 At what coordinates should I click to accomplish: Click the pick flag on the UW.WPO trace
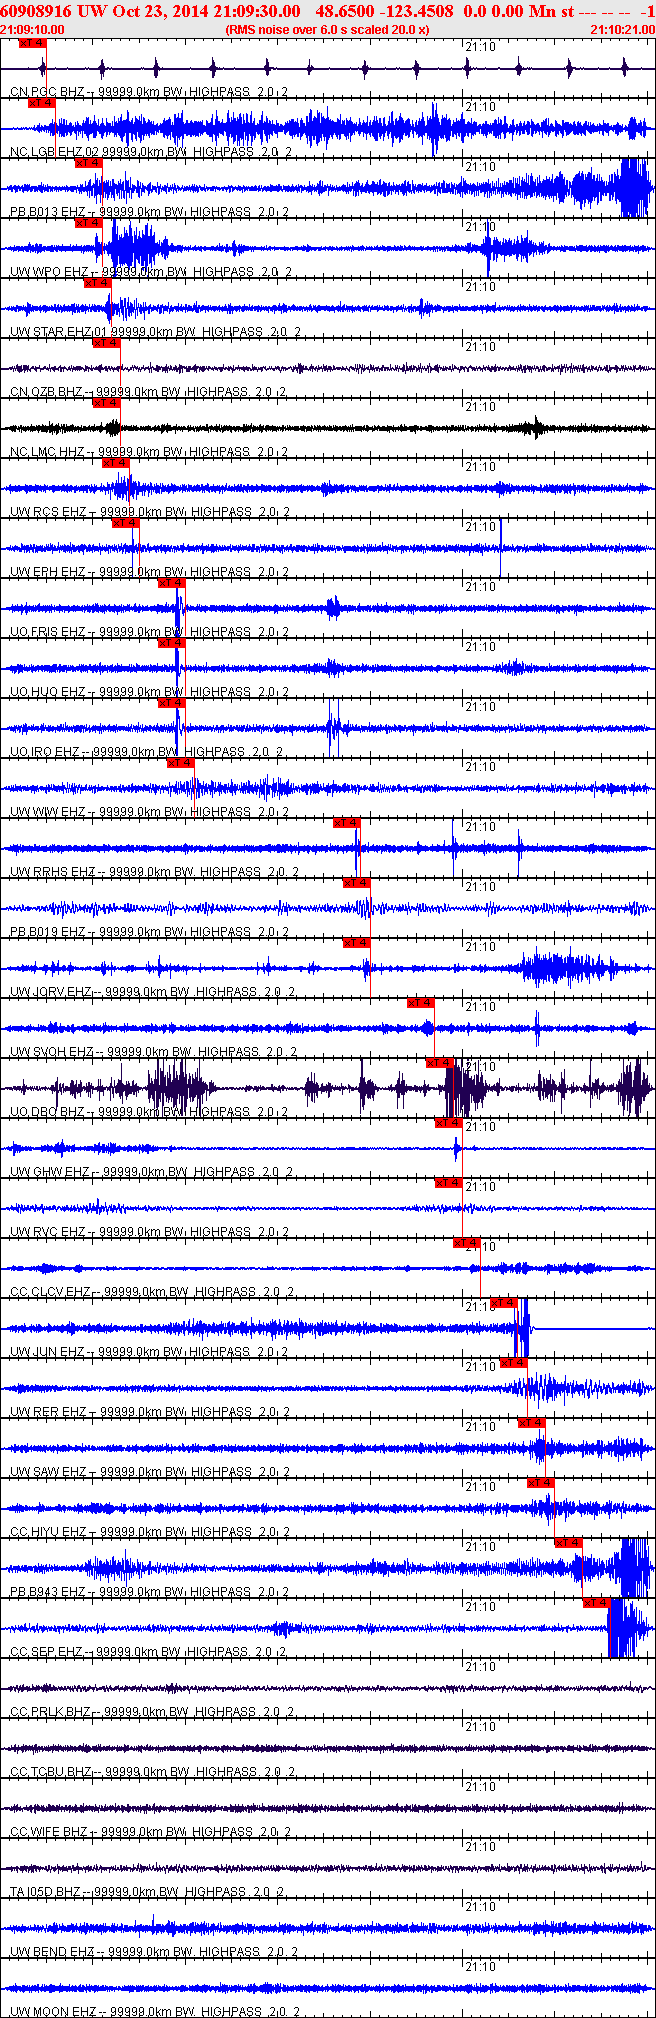(x=88, y=223)
